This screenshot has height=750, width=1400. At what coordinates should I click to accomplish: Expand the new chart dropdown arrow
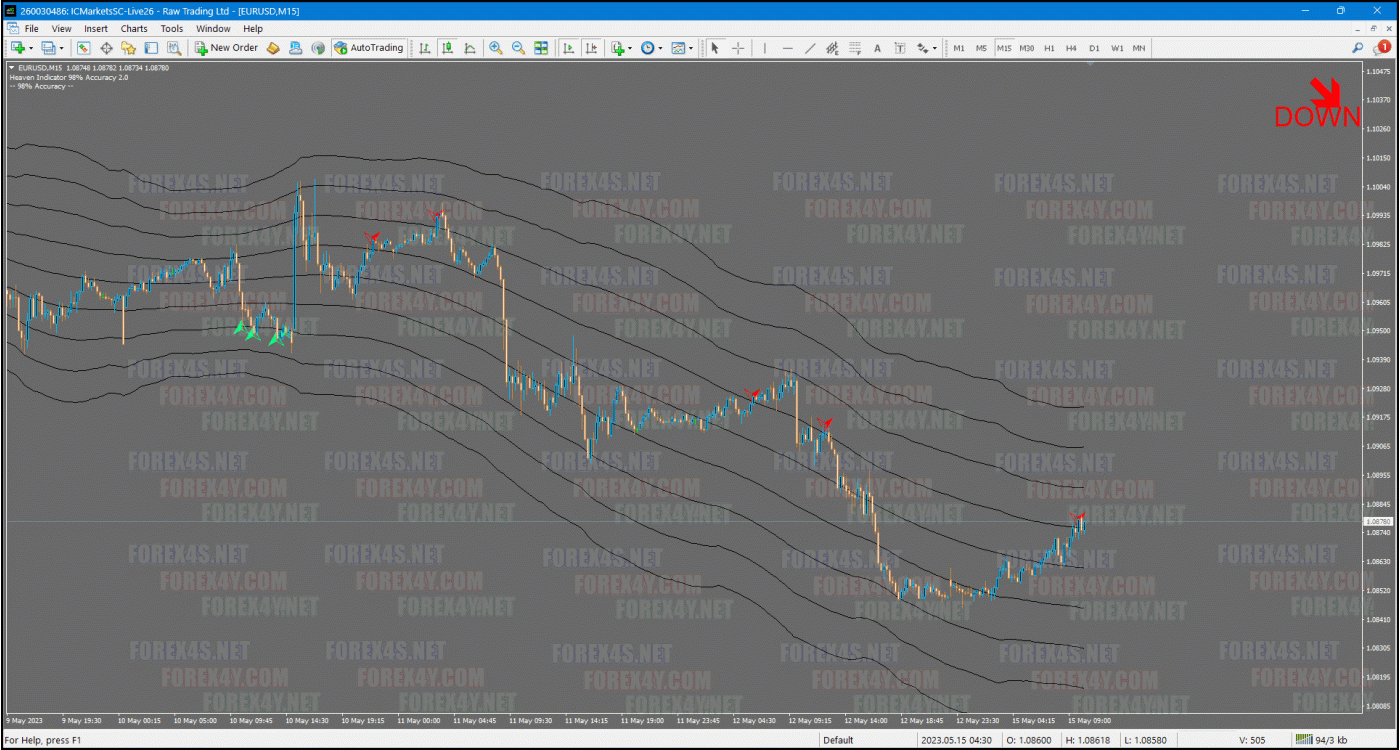tap(31, 48)
